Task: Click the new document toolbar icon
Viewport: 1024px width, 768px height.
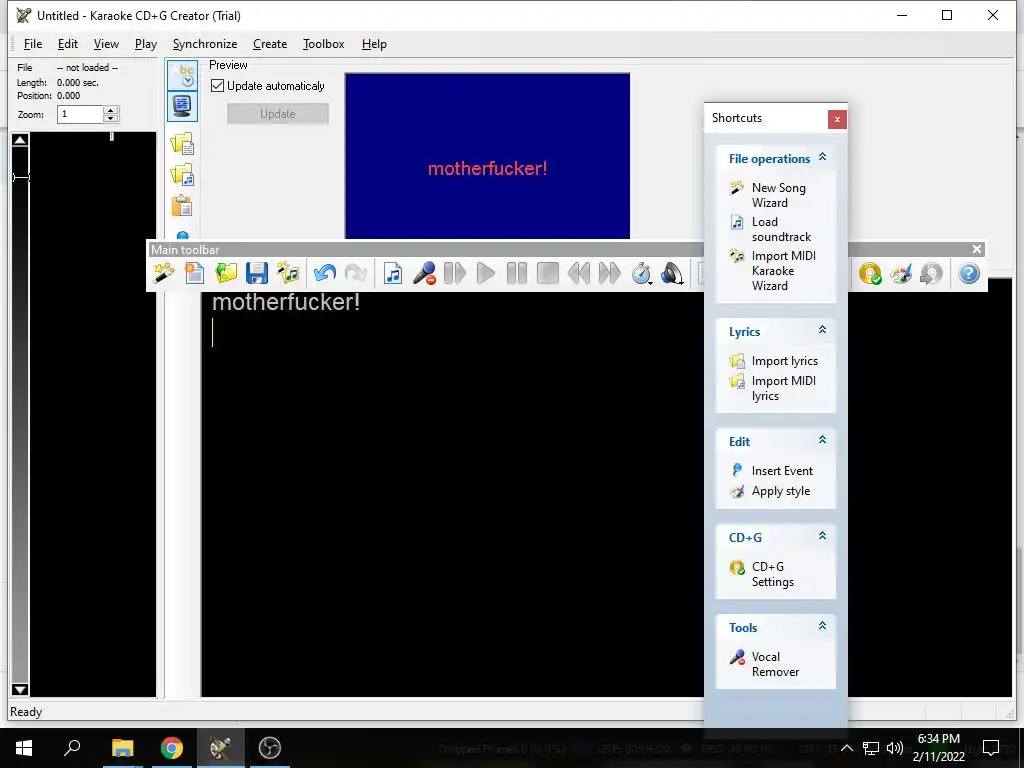Action: pyautogui.click(x=194, y=273)
